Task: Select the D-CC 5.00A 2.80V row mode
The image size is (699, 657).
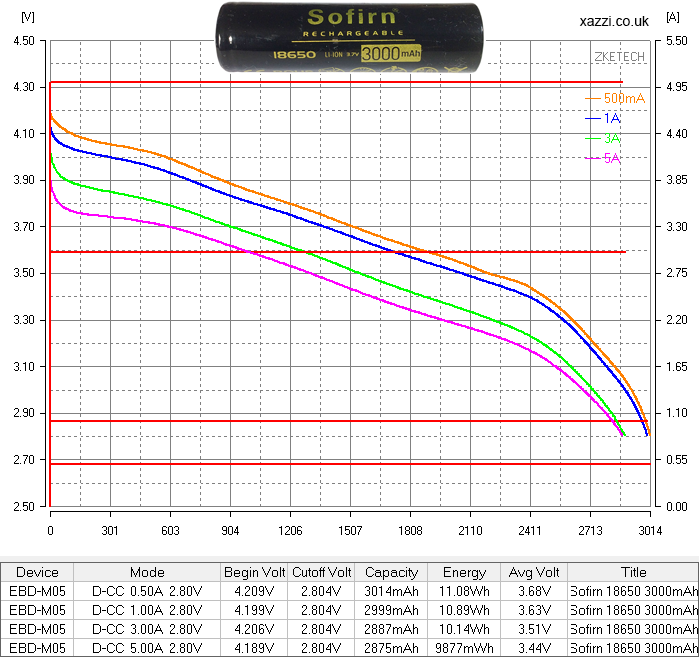Action: [147, 648]
